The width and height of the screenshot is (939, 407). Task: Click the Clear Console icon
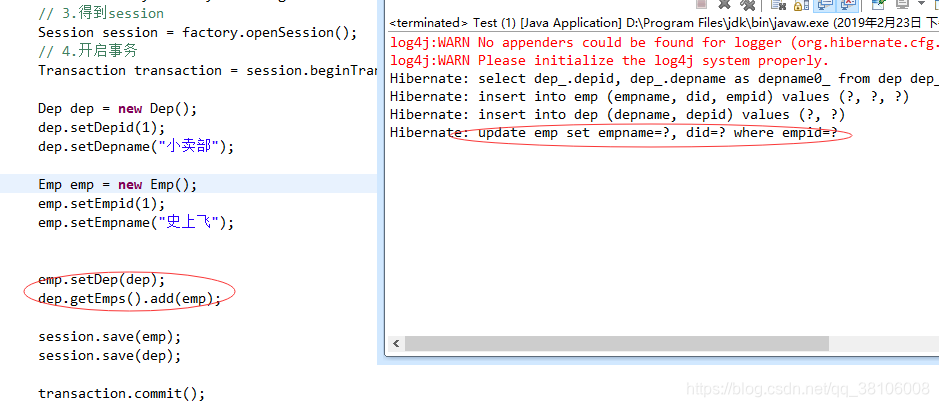point(779,4)
